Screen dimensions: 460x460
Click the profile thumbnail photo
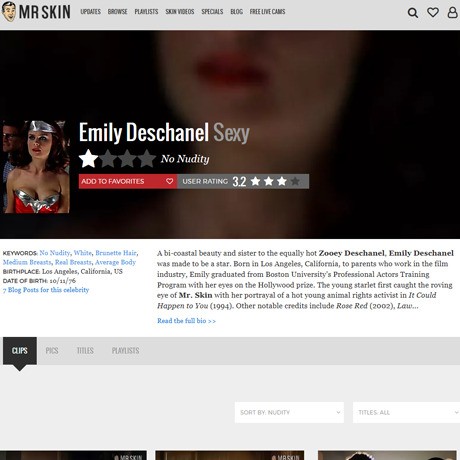[36, 167]
